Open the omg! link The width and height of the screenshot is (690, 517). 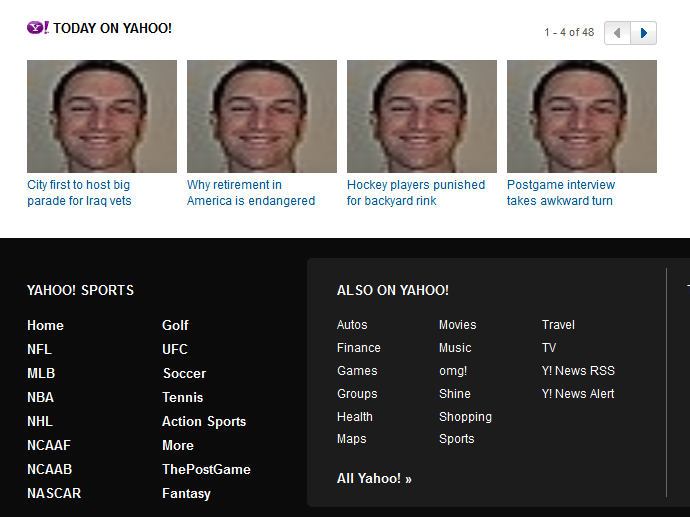453,371
